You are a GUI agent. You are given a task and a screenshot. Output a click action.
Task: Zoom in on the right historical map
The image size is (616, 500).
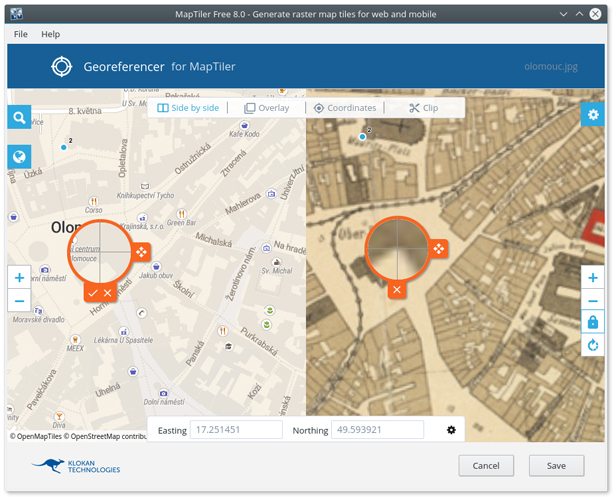pyautogui.click(x=593, y=278)
